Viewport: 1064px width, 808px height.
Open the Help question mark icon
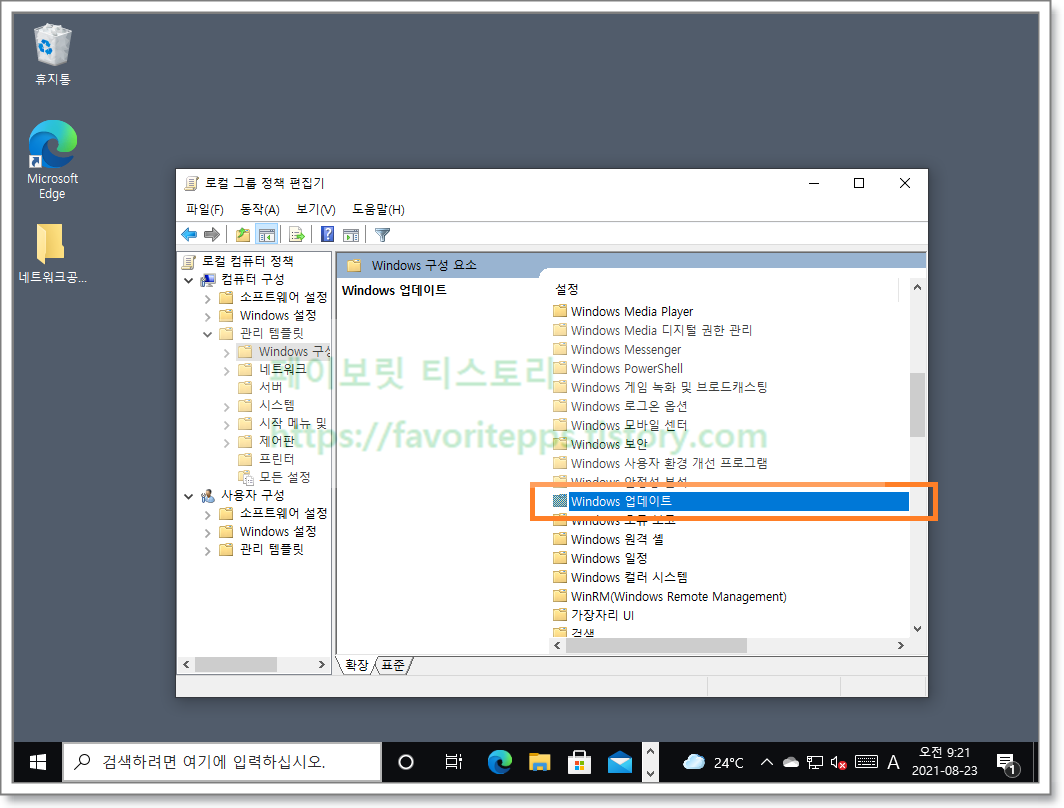point(327,235)
